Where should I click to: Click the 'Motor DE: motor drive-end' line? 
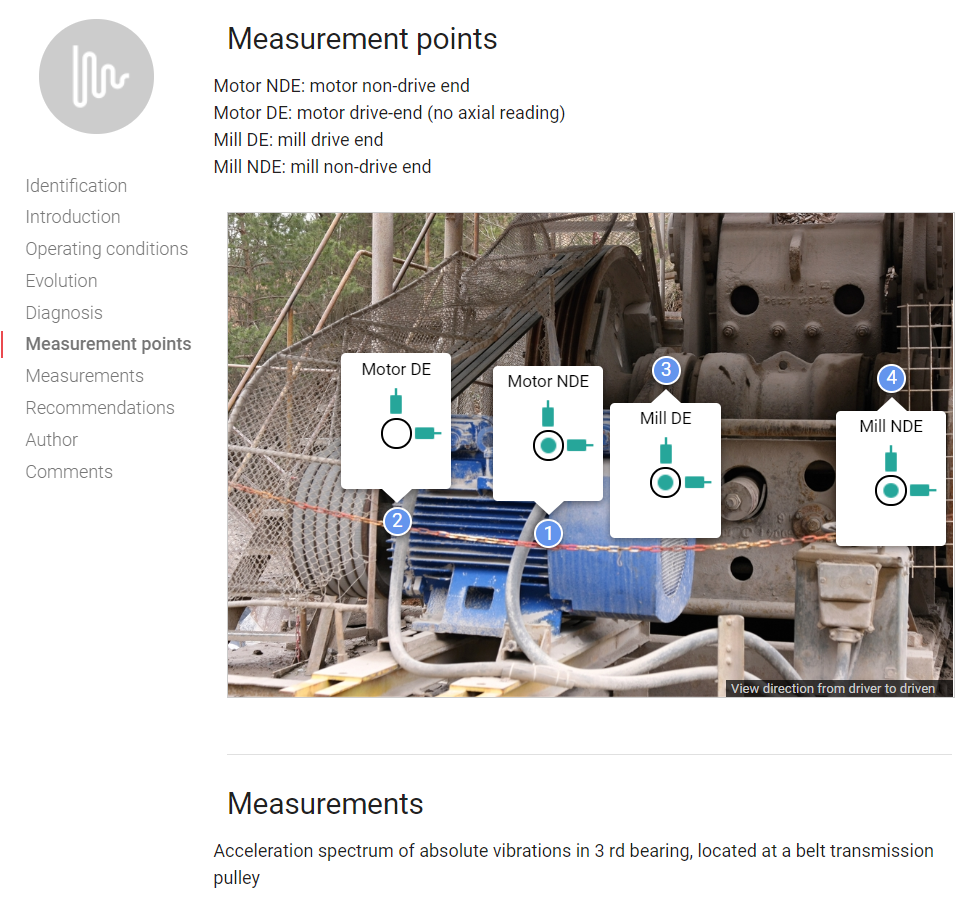tap(389, 112)
